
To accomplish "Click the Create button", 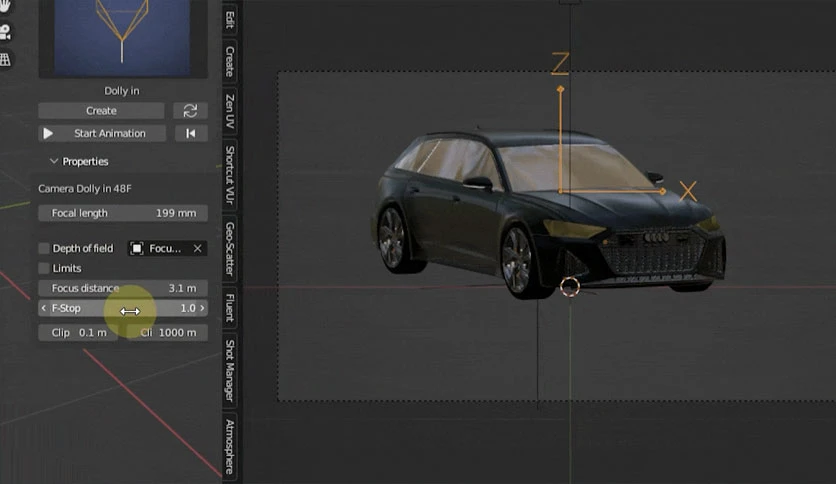I will click(101, 111).
